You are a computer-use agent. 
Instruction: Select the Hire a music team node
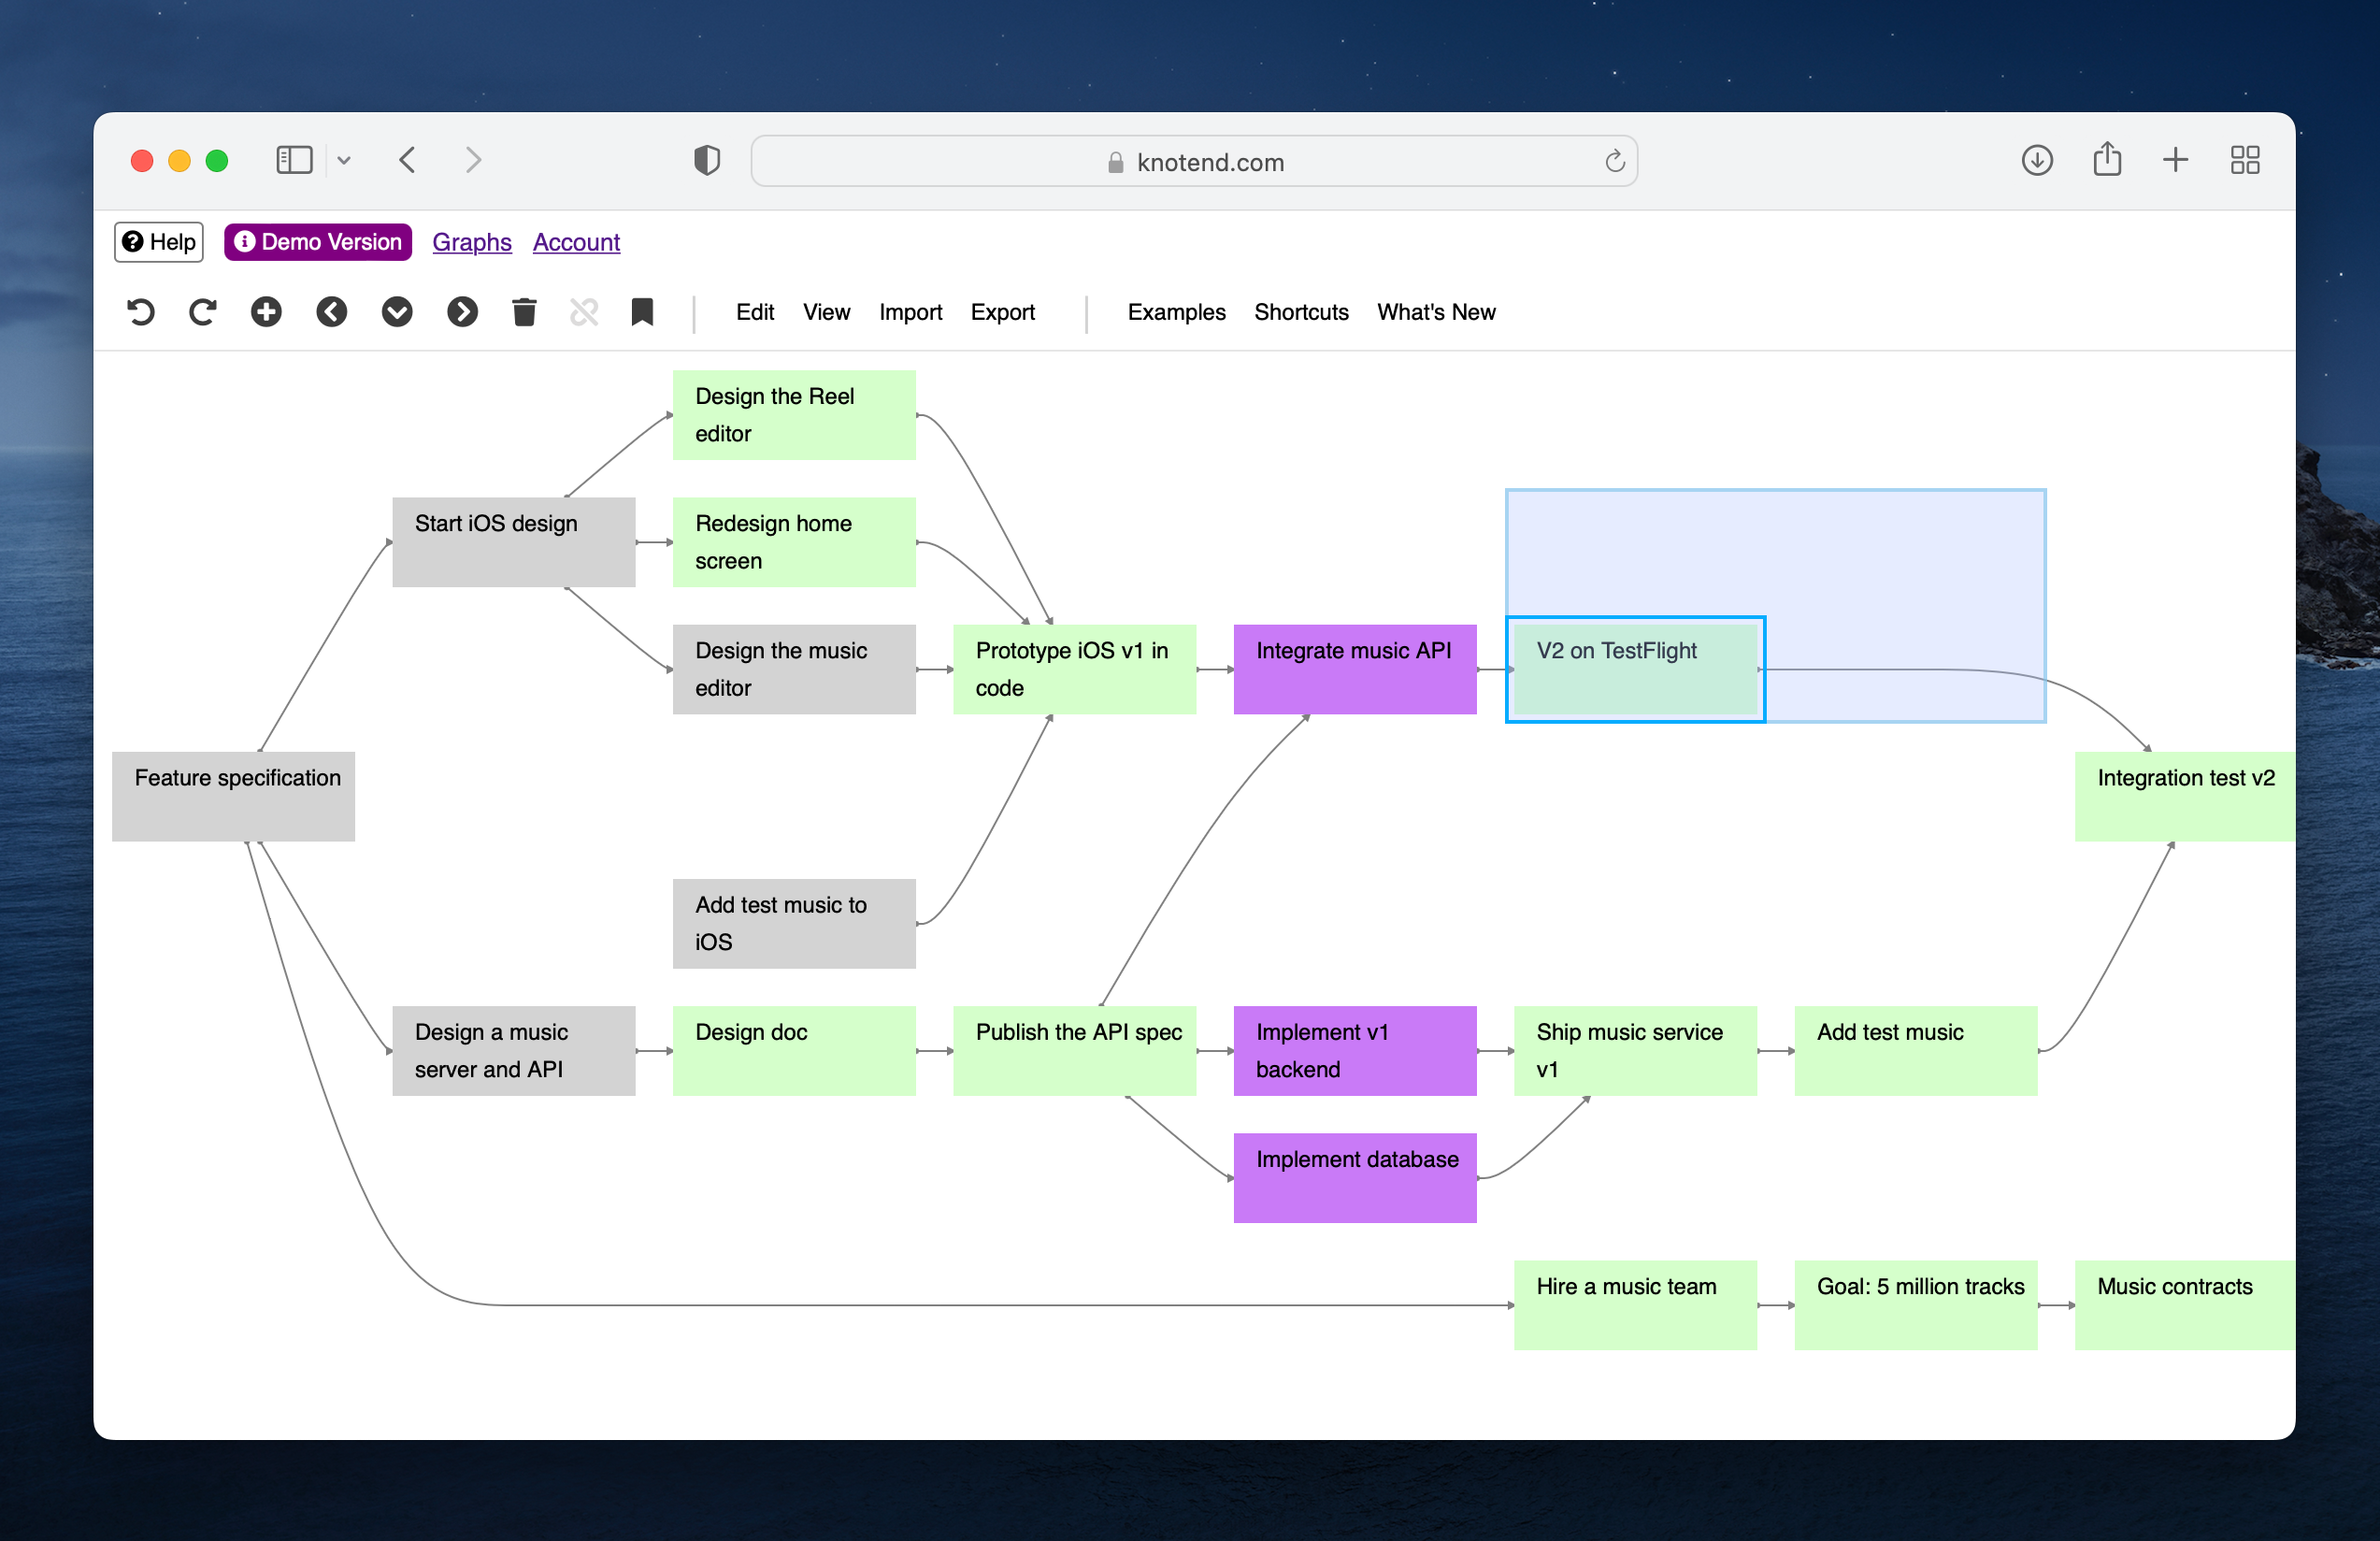pos(1636,1305)
